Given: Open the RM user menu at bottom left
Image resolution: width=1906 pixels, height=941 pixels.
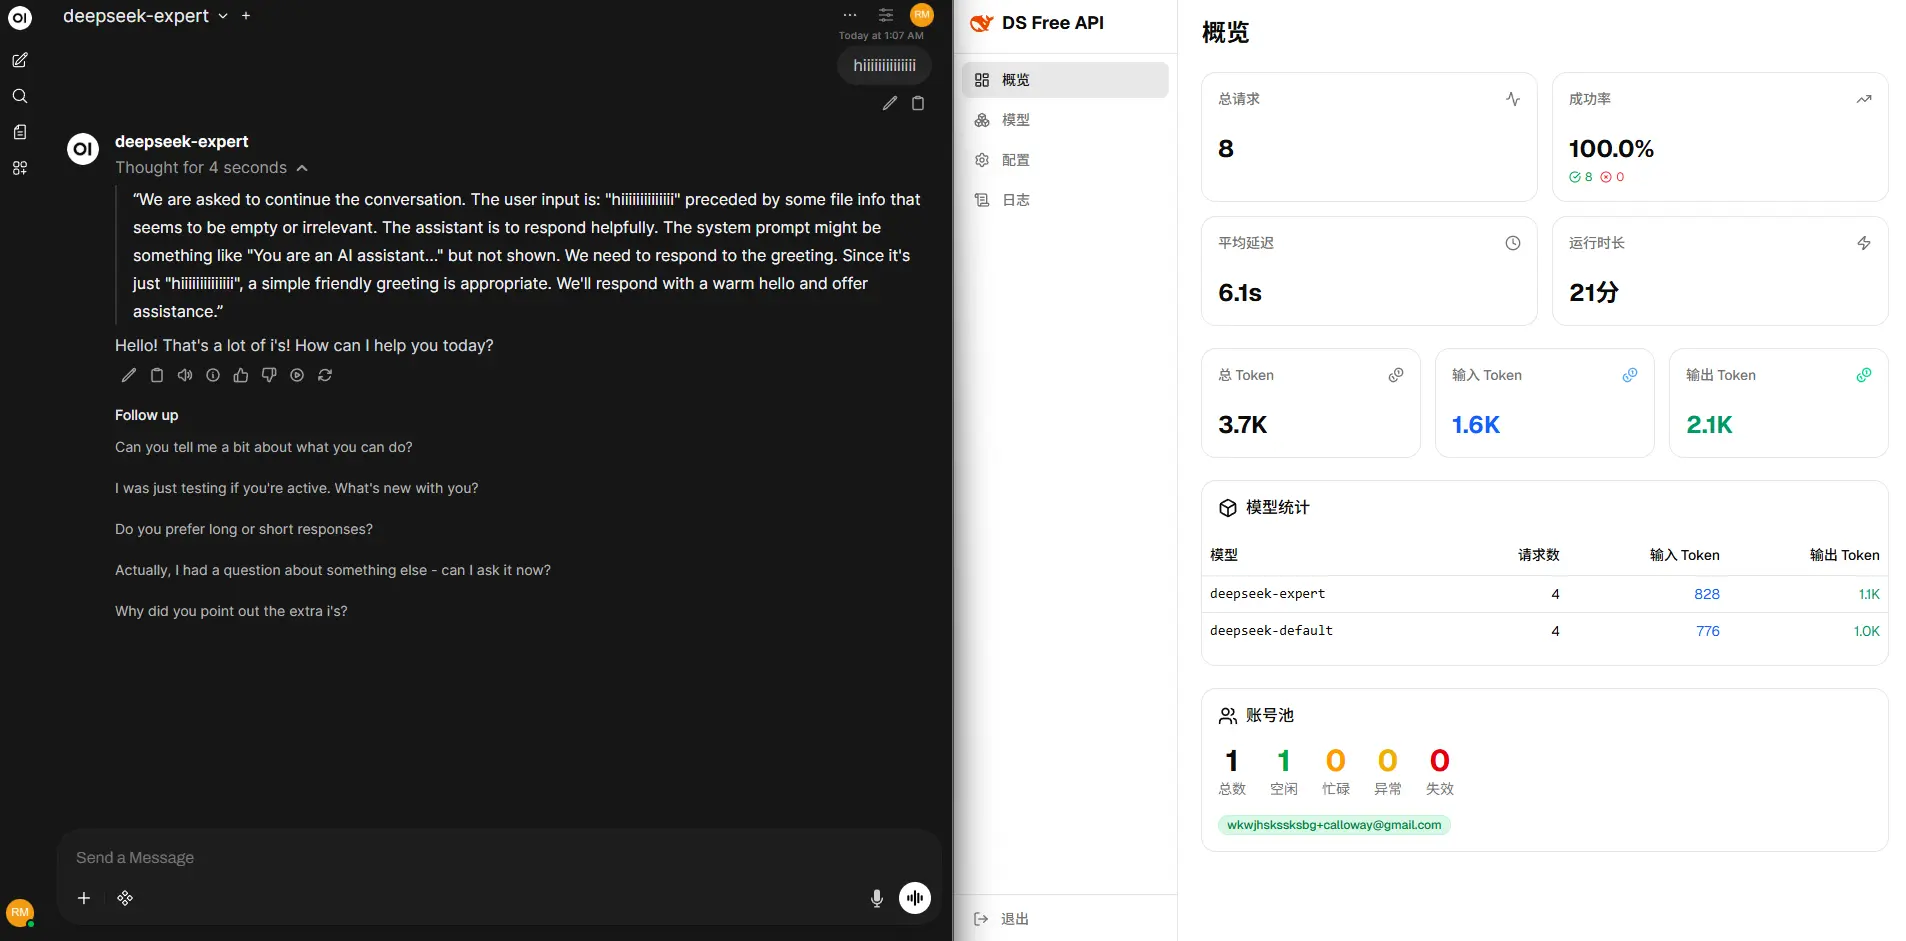Looking at the screenshot, I should tap(20, 912).
